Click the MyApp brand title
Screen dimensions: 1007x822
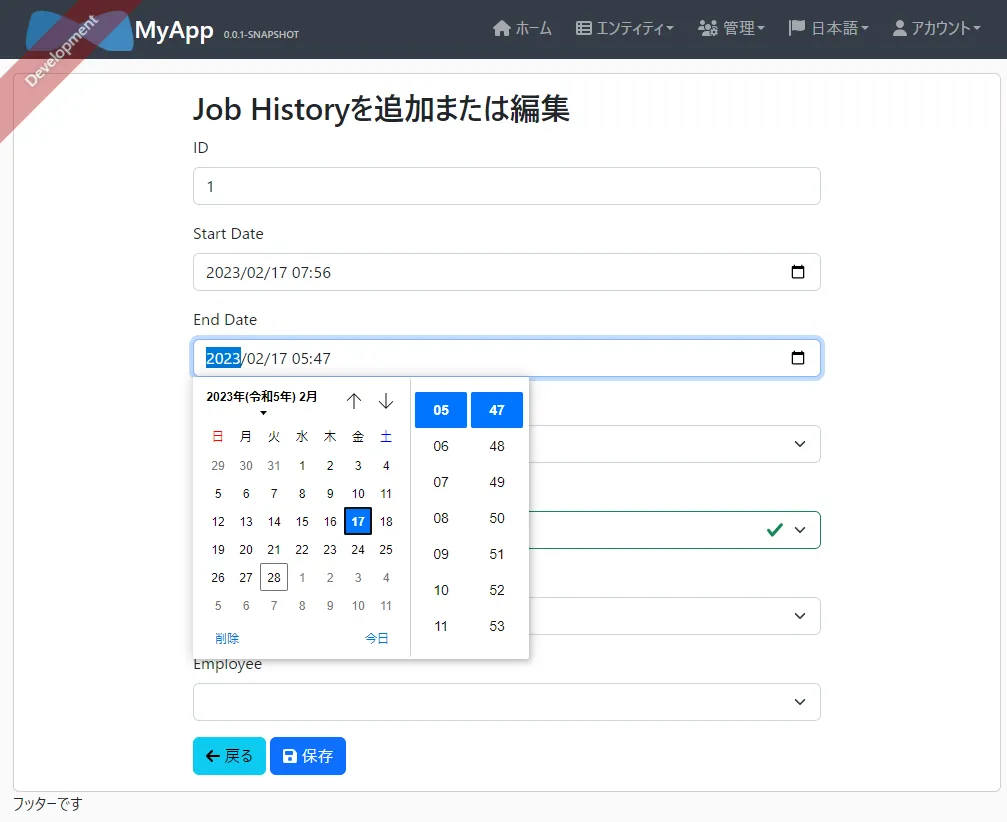point(173,30)
